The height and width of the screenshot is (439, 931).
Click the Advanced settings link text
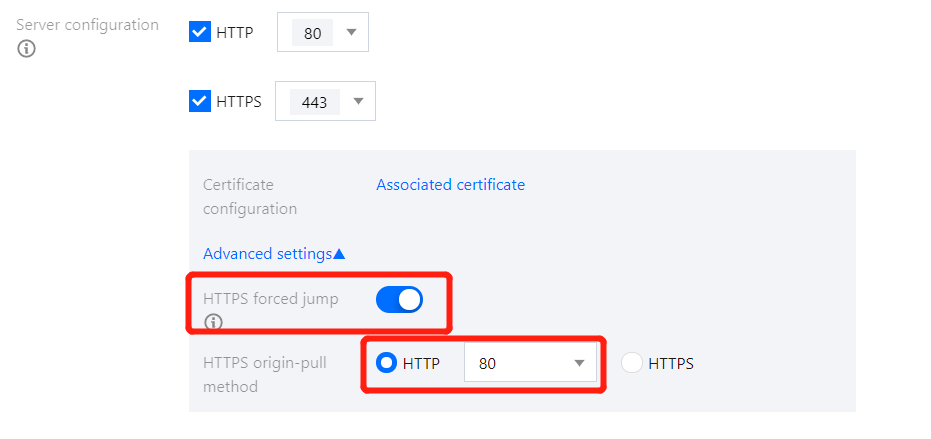(x=267, y=254)
